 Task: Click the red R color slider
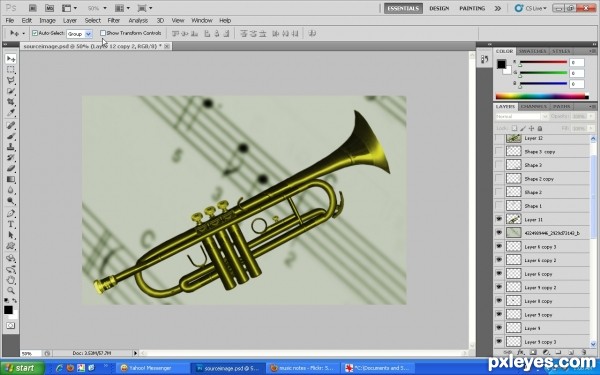click(543, 62)
